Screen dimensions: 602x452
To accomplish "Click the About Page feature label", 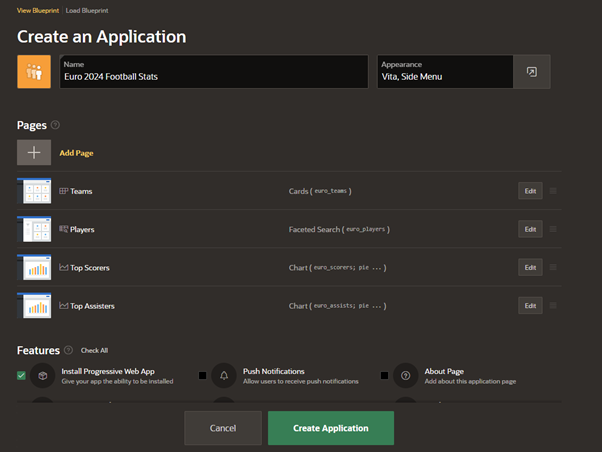I will [444, 371].
